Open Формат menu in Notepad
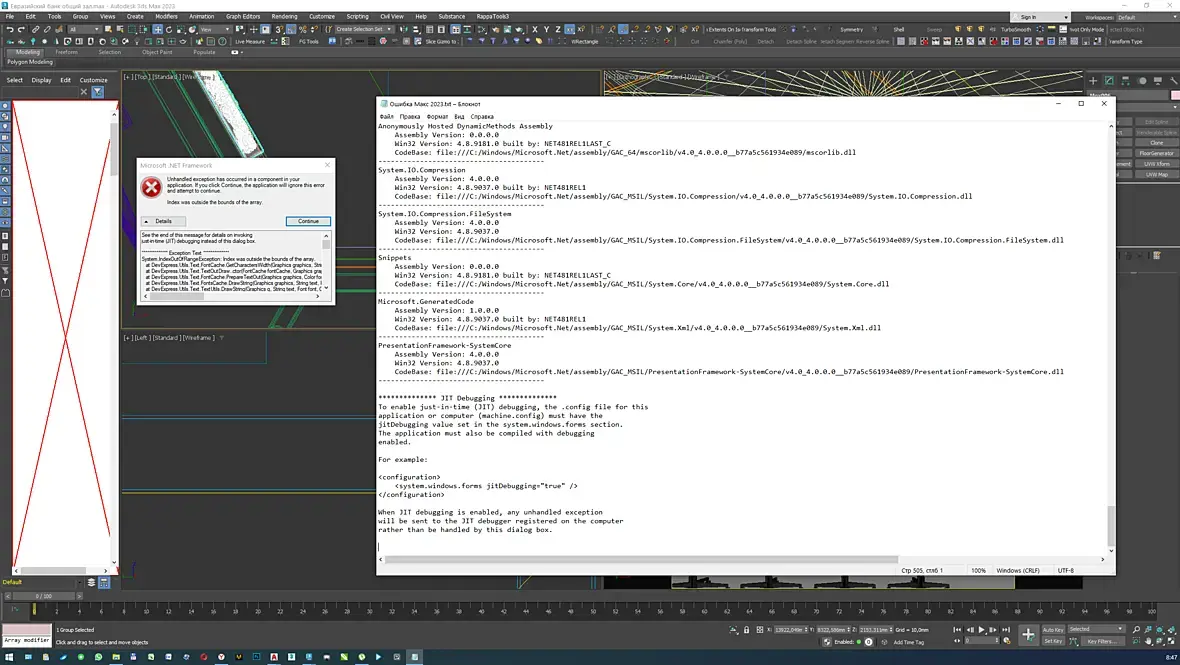The height and width of the screenshot is (665, 1180). [x=437, y=117]
